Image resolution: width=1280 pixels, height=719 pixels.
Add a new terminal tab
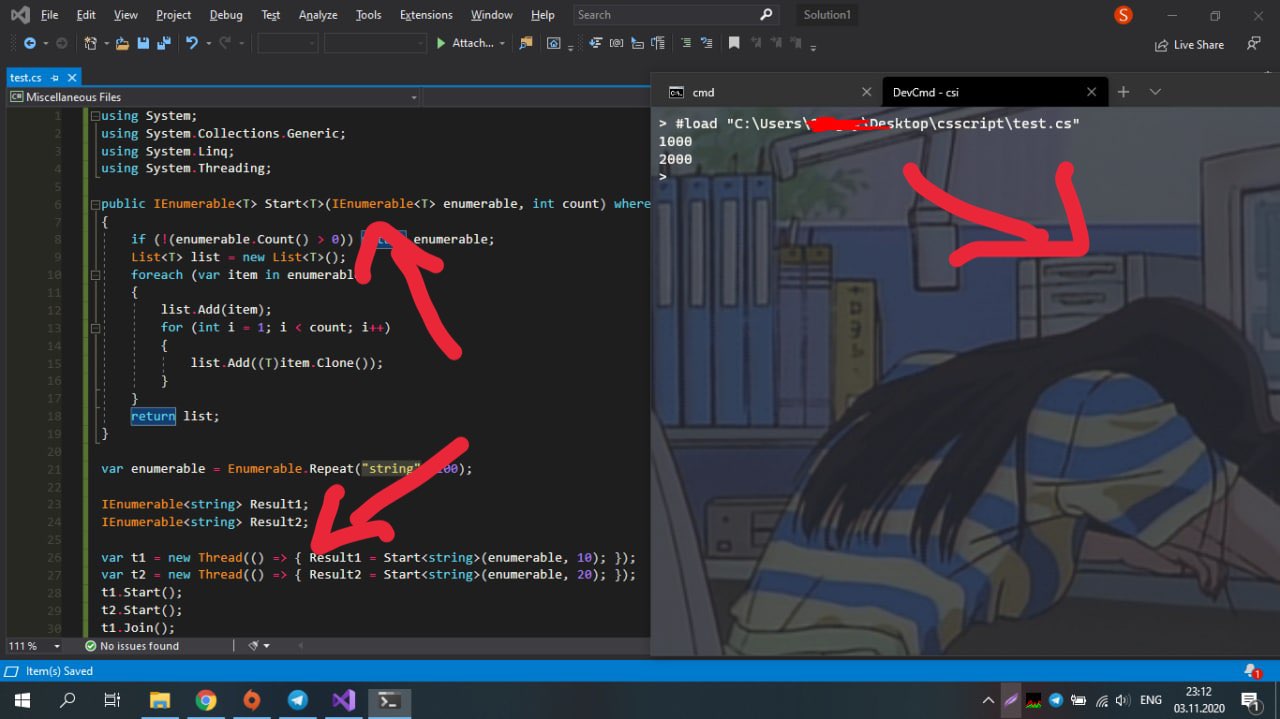point(1123,92)
